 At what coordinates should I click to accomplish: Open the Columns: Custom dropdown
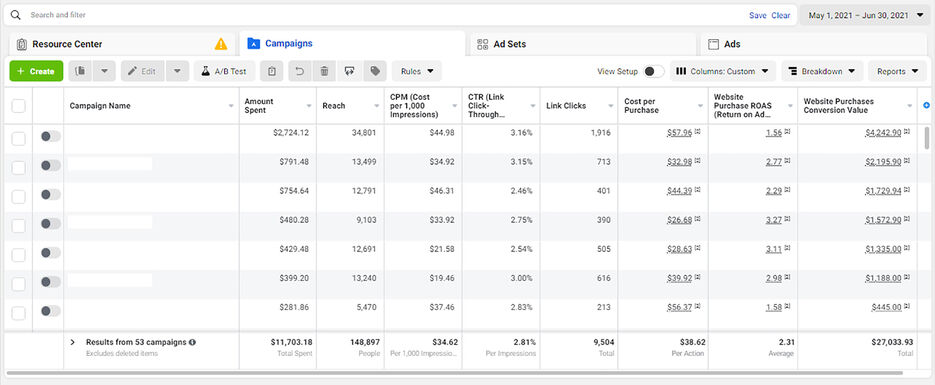pyautogui.click(x=723, y=72)
